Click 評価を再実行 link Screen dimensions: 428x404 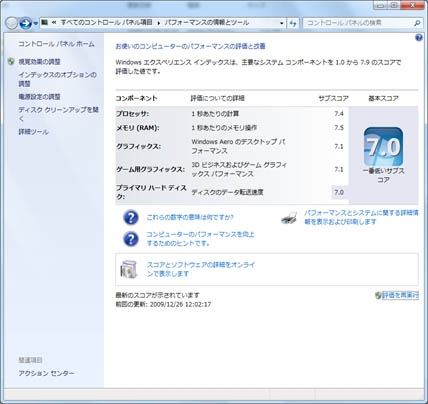click(400, 295)
